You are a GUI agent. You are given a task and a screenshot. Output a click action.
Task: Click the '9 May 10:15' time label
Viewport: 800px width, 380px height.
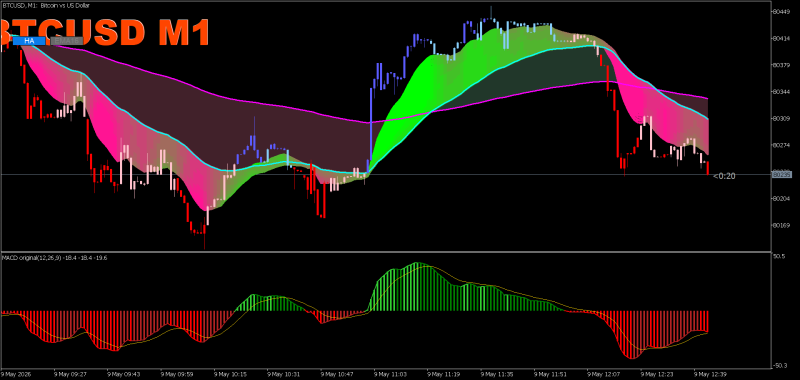pos(231,374)
